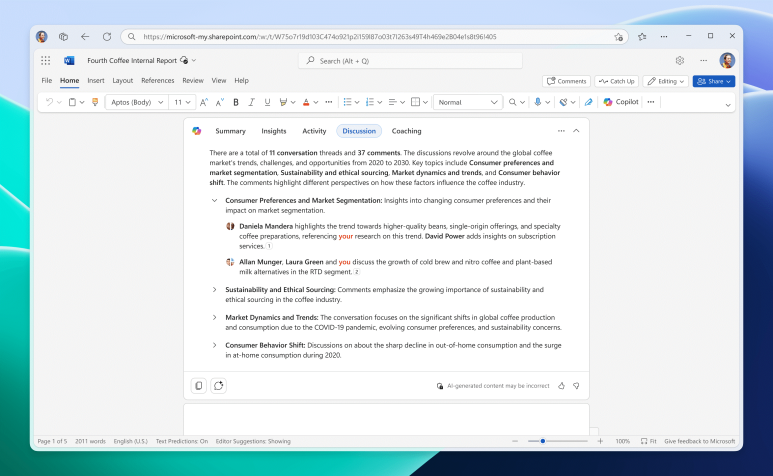This screenshot has width=773, height=476.
Task: Copy the Copilot summary with the copy icon
Action: coord(199,385)
